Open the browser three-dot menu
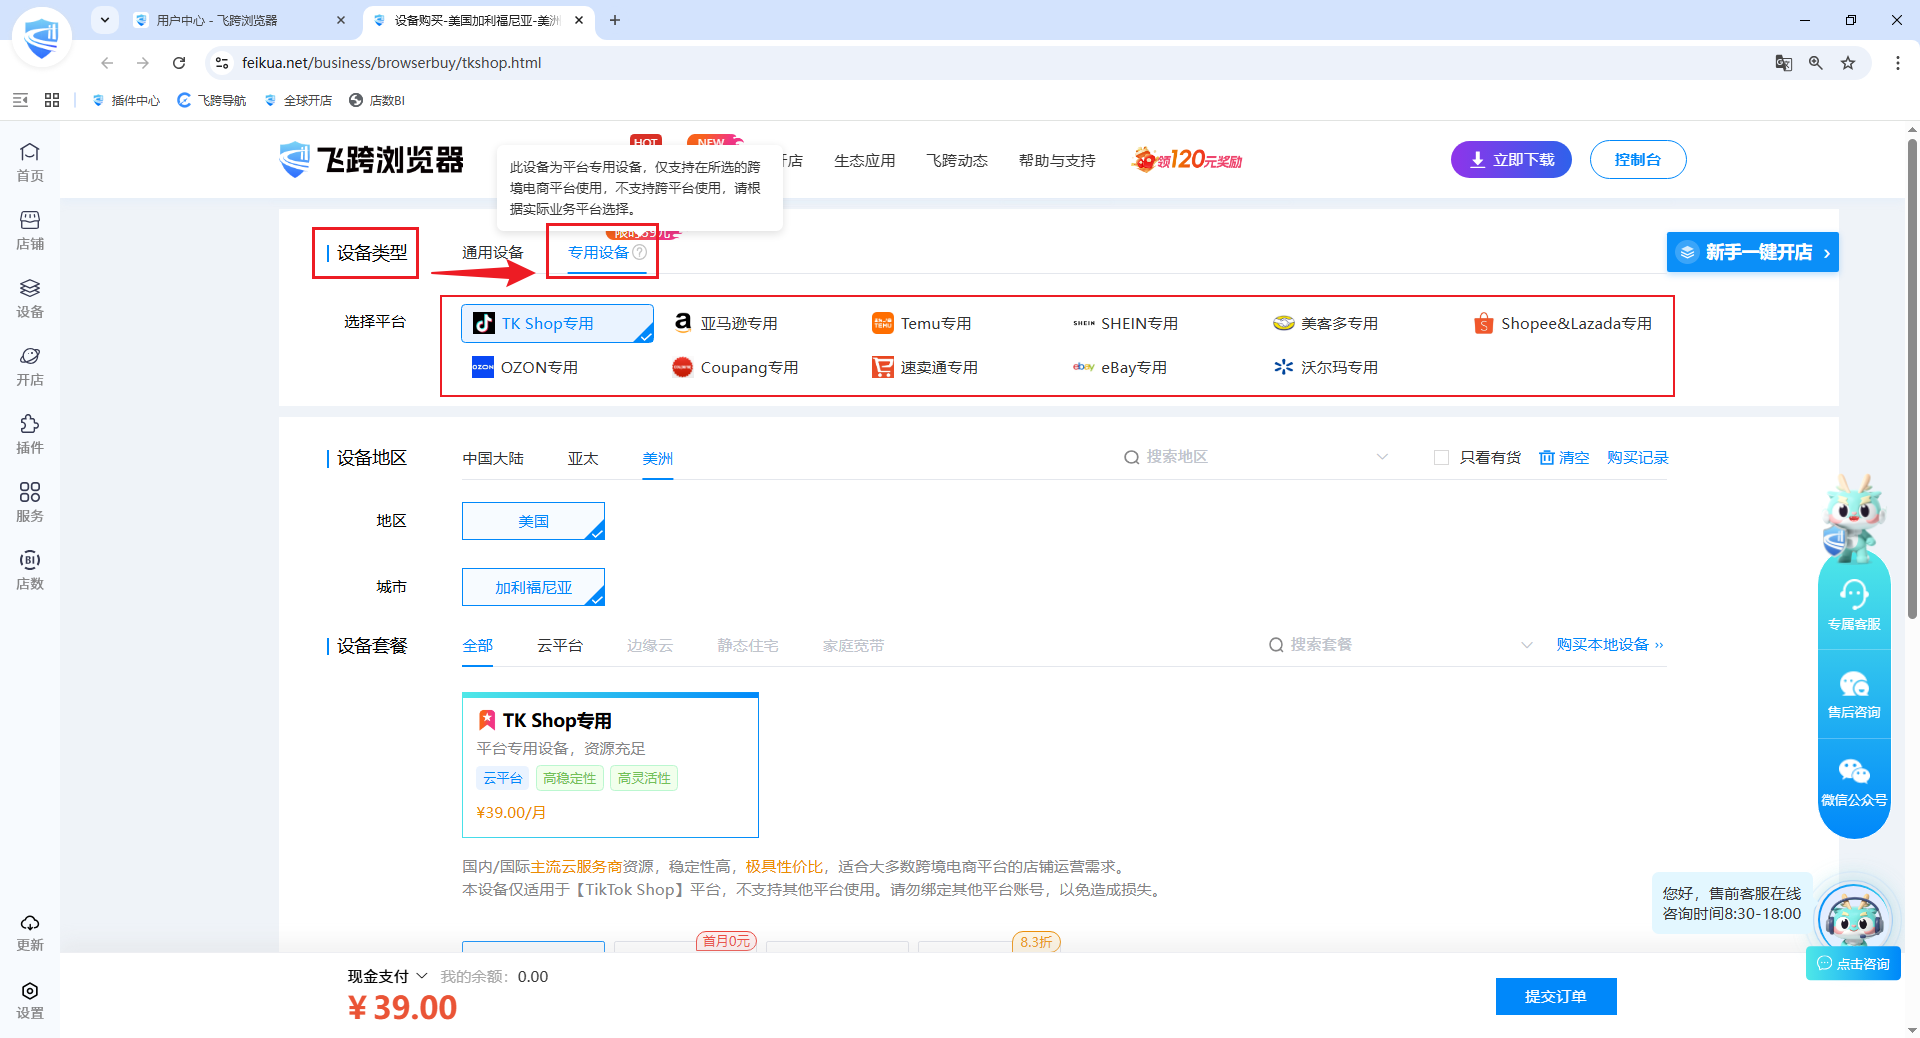Image resolution: width=1920 pixels, height=1038 pixels. (1897, 63)
